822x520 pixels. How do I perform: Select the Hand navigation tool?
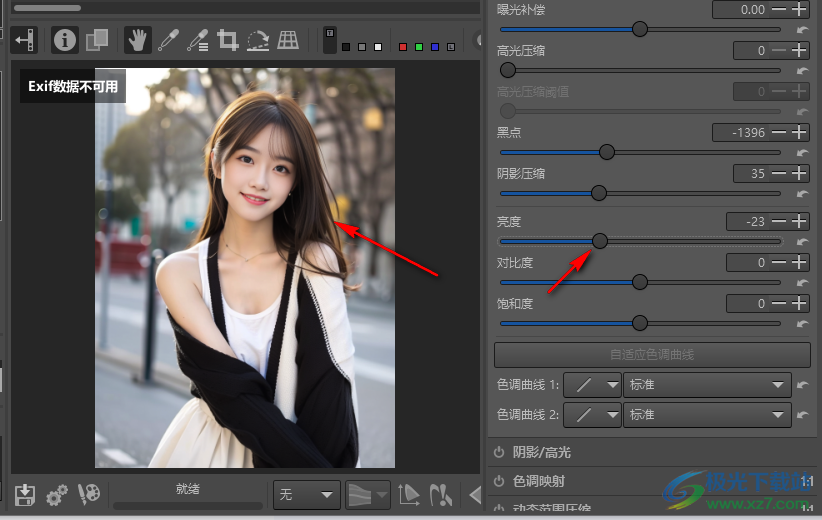point(137,40)
